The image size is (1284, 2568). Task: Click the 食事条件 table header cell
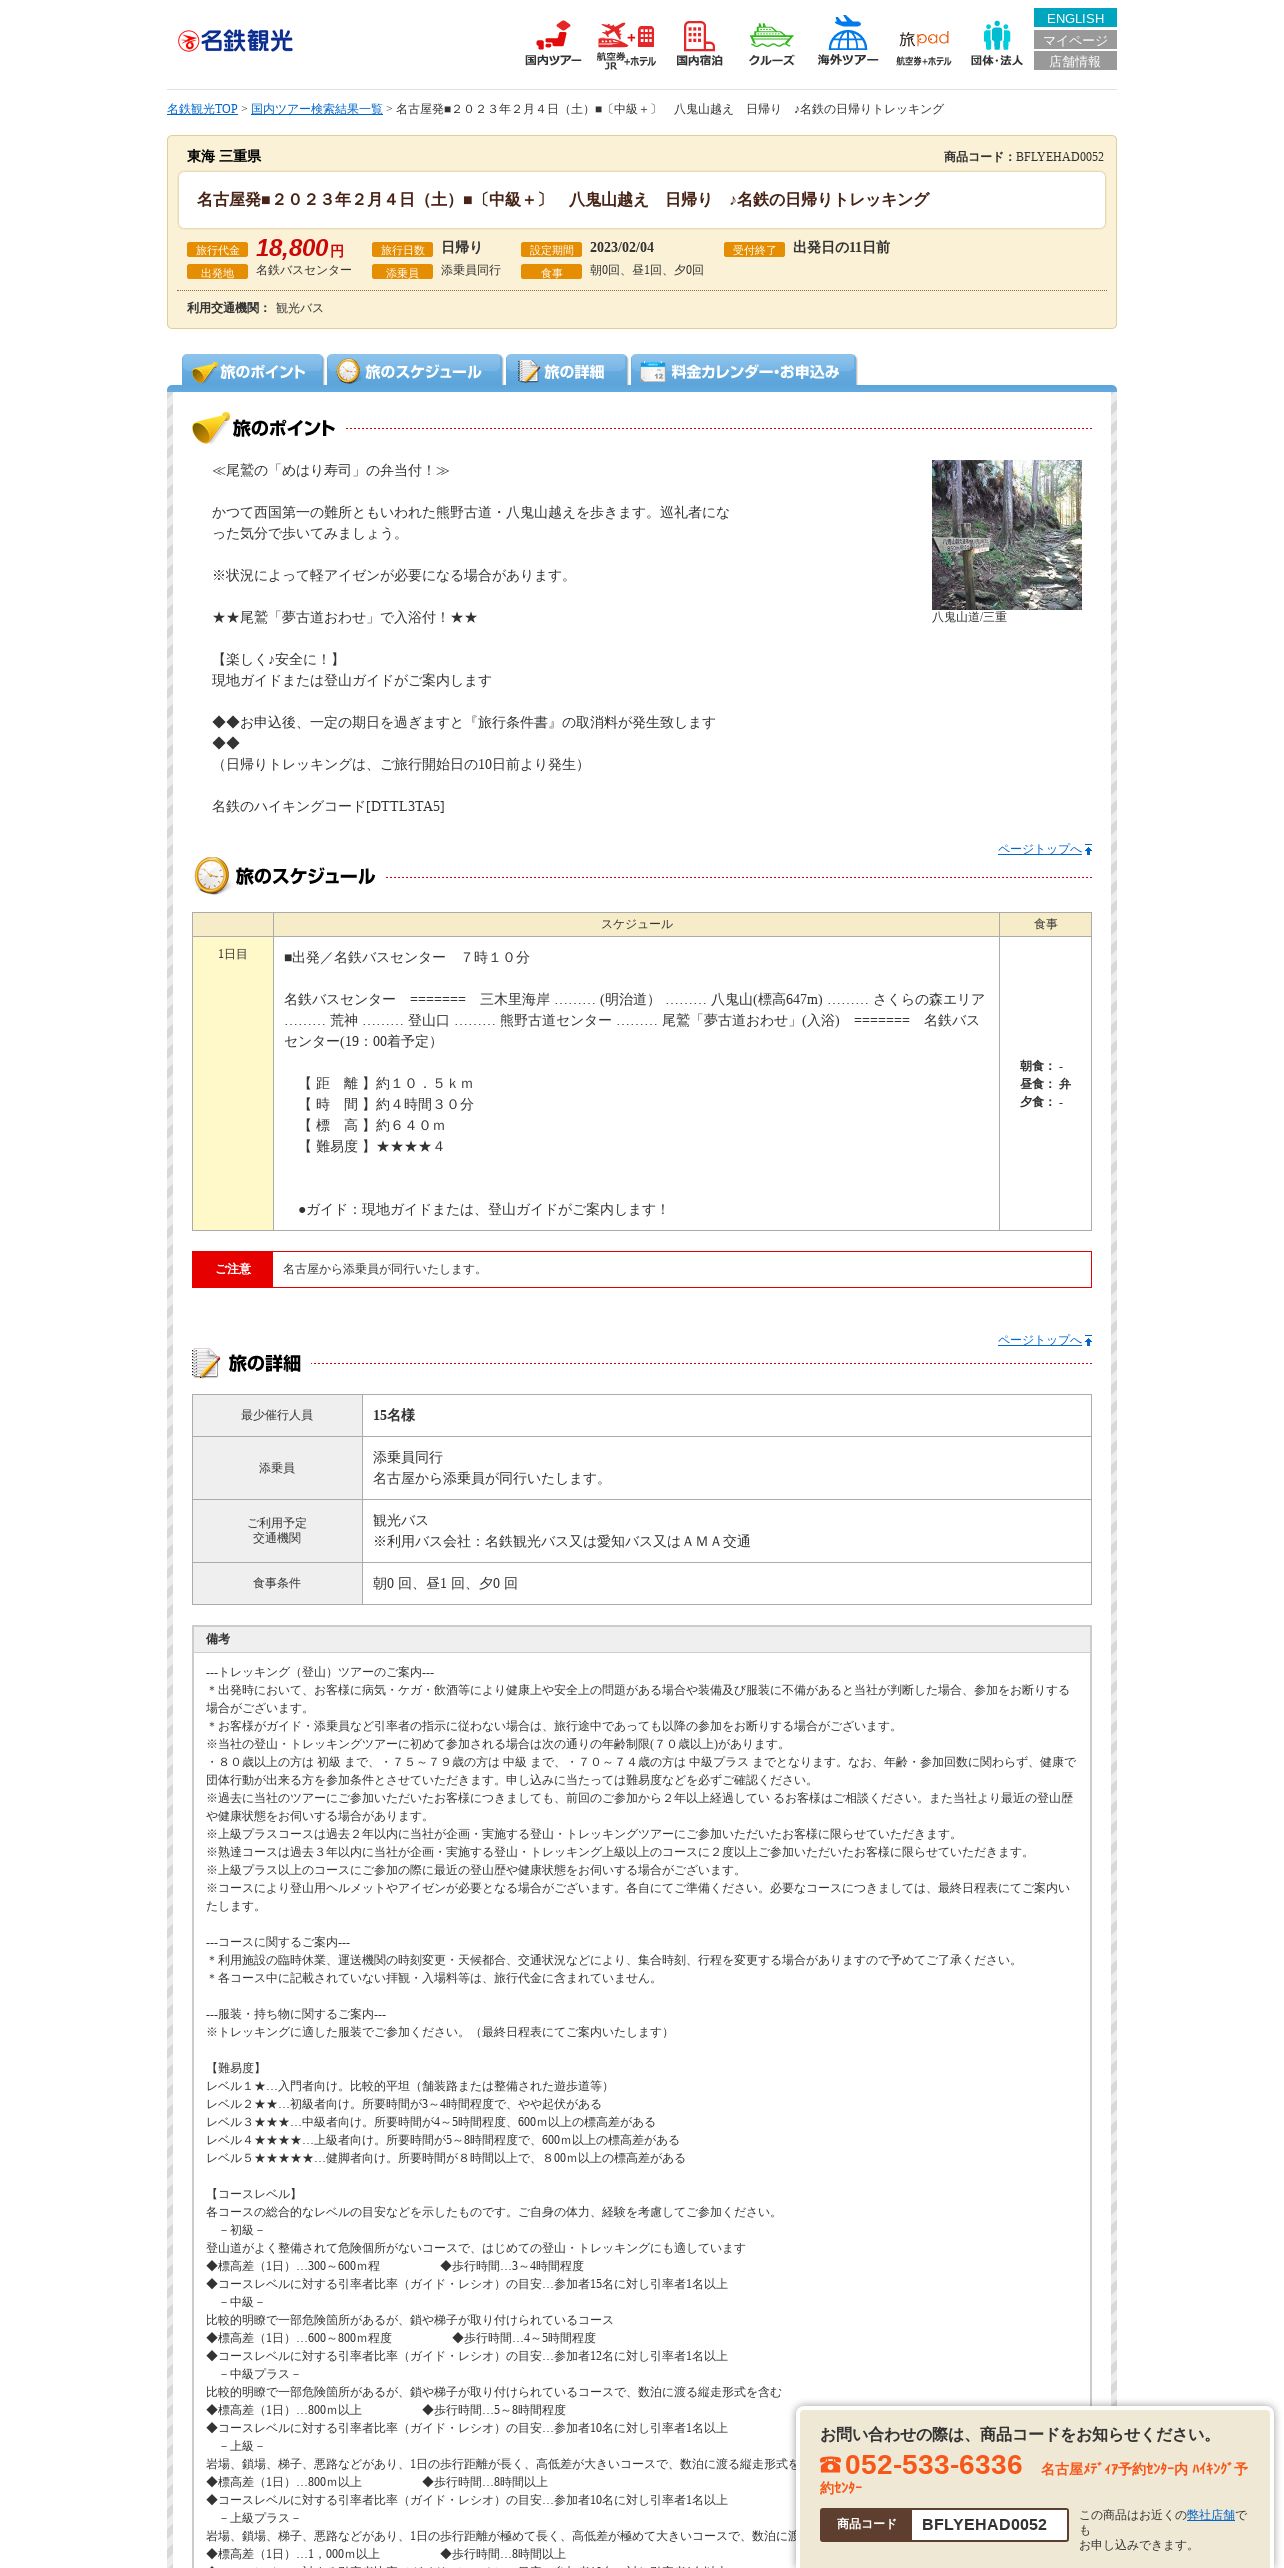coord(277,1583)
